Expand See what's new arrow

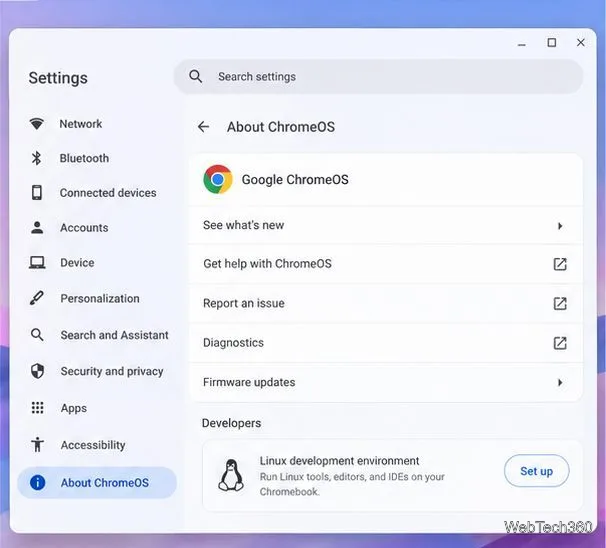(560, 226)
